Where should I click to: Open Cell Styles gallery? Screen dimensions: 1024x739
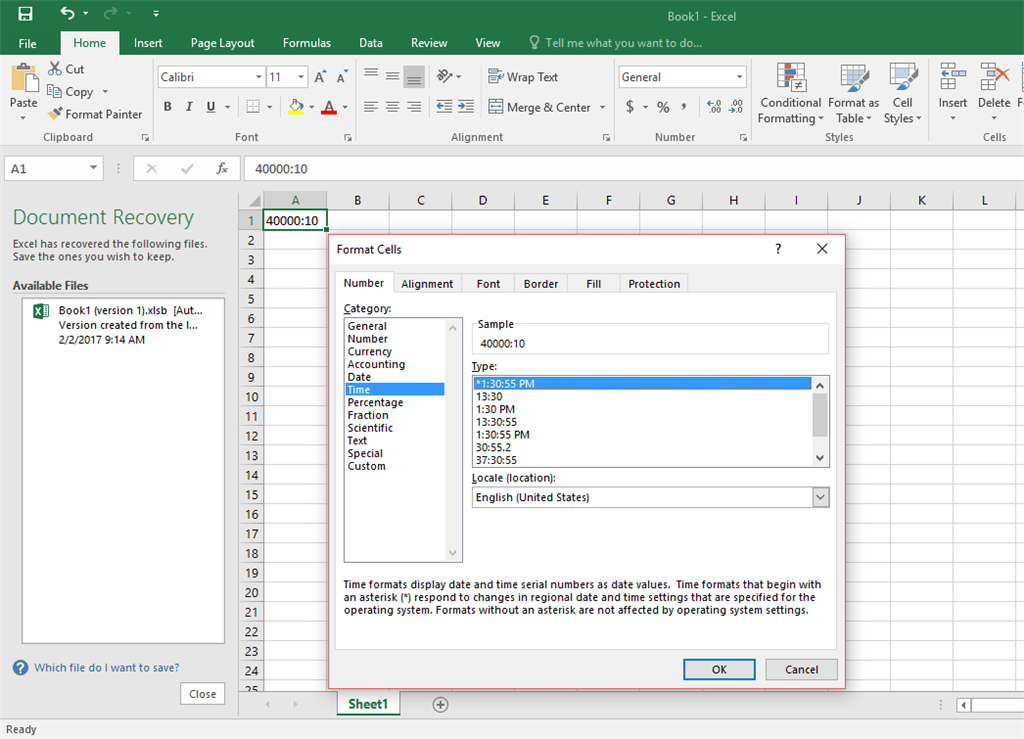pos(903,93)
